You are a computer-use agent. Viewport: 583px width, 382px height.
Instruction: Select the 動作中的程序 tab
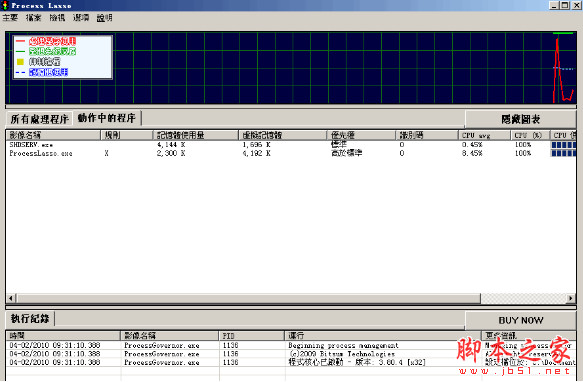pyautogui.click(x=106, y=118)
